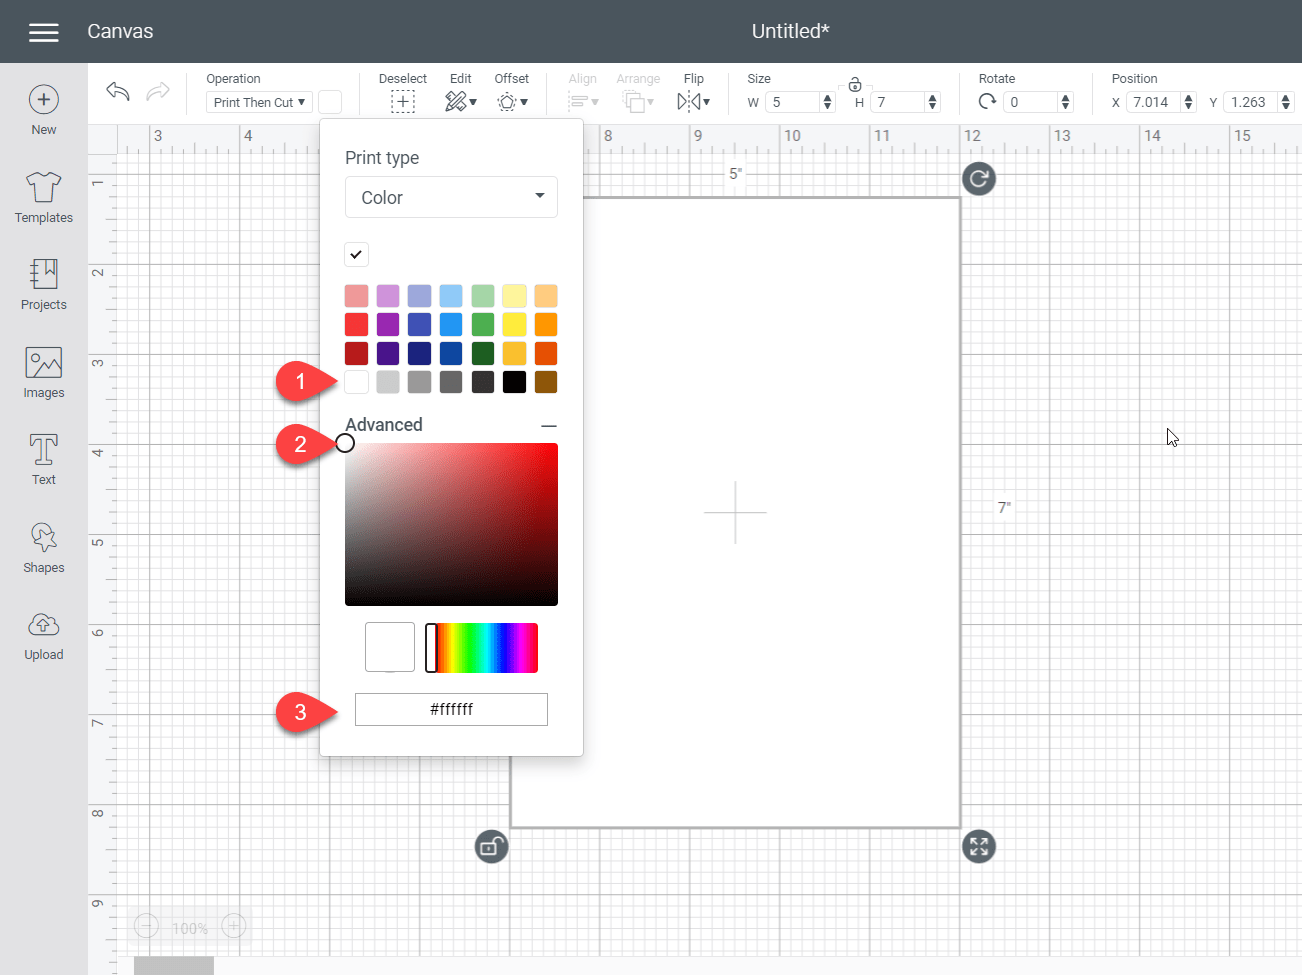
Task: Increase the height value with up arrow
Action: coord(933,98)
